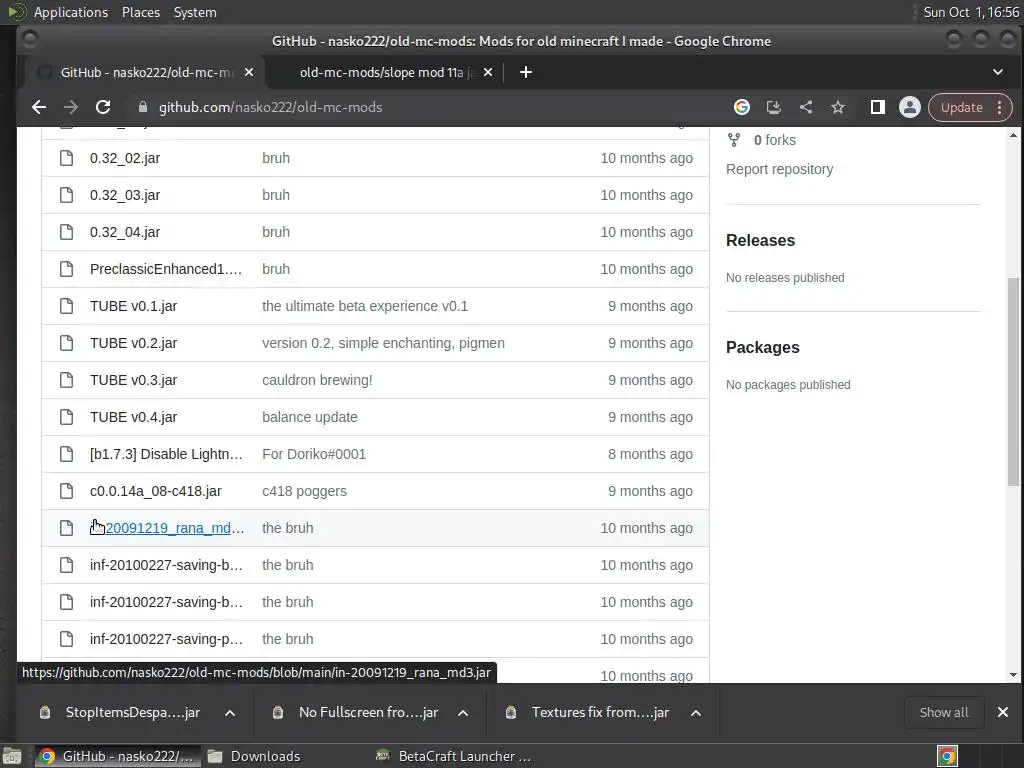
Task: Dismiss the downloads bar with the X
Action: 1003,712
